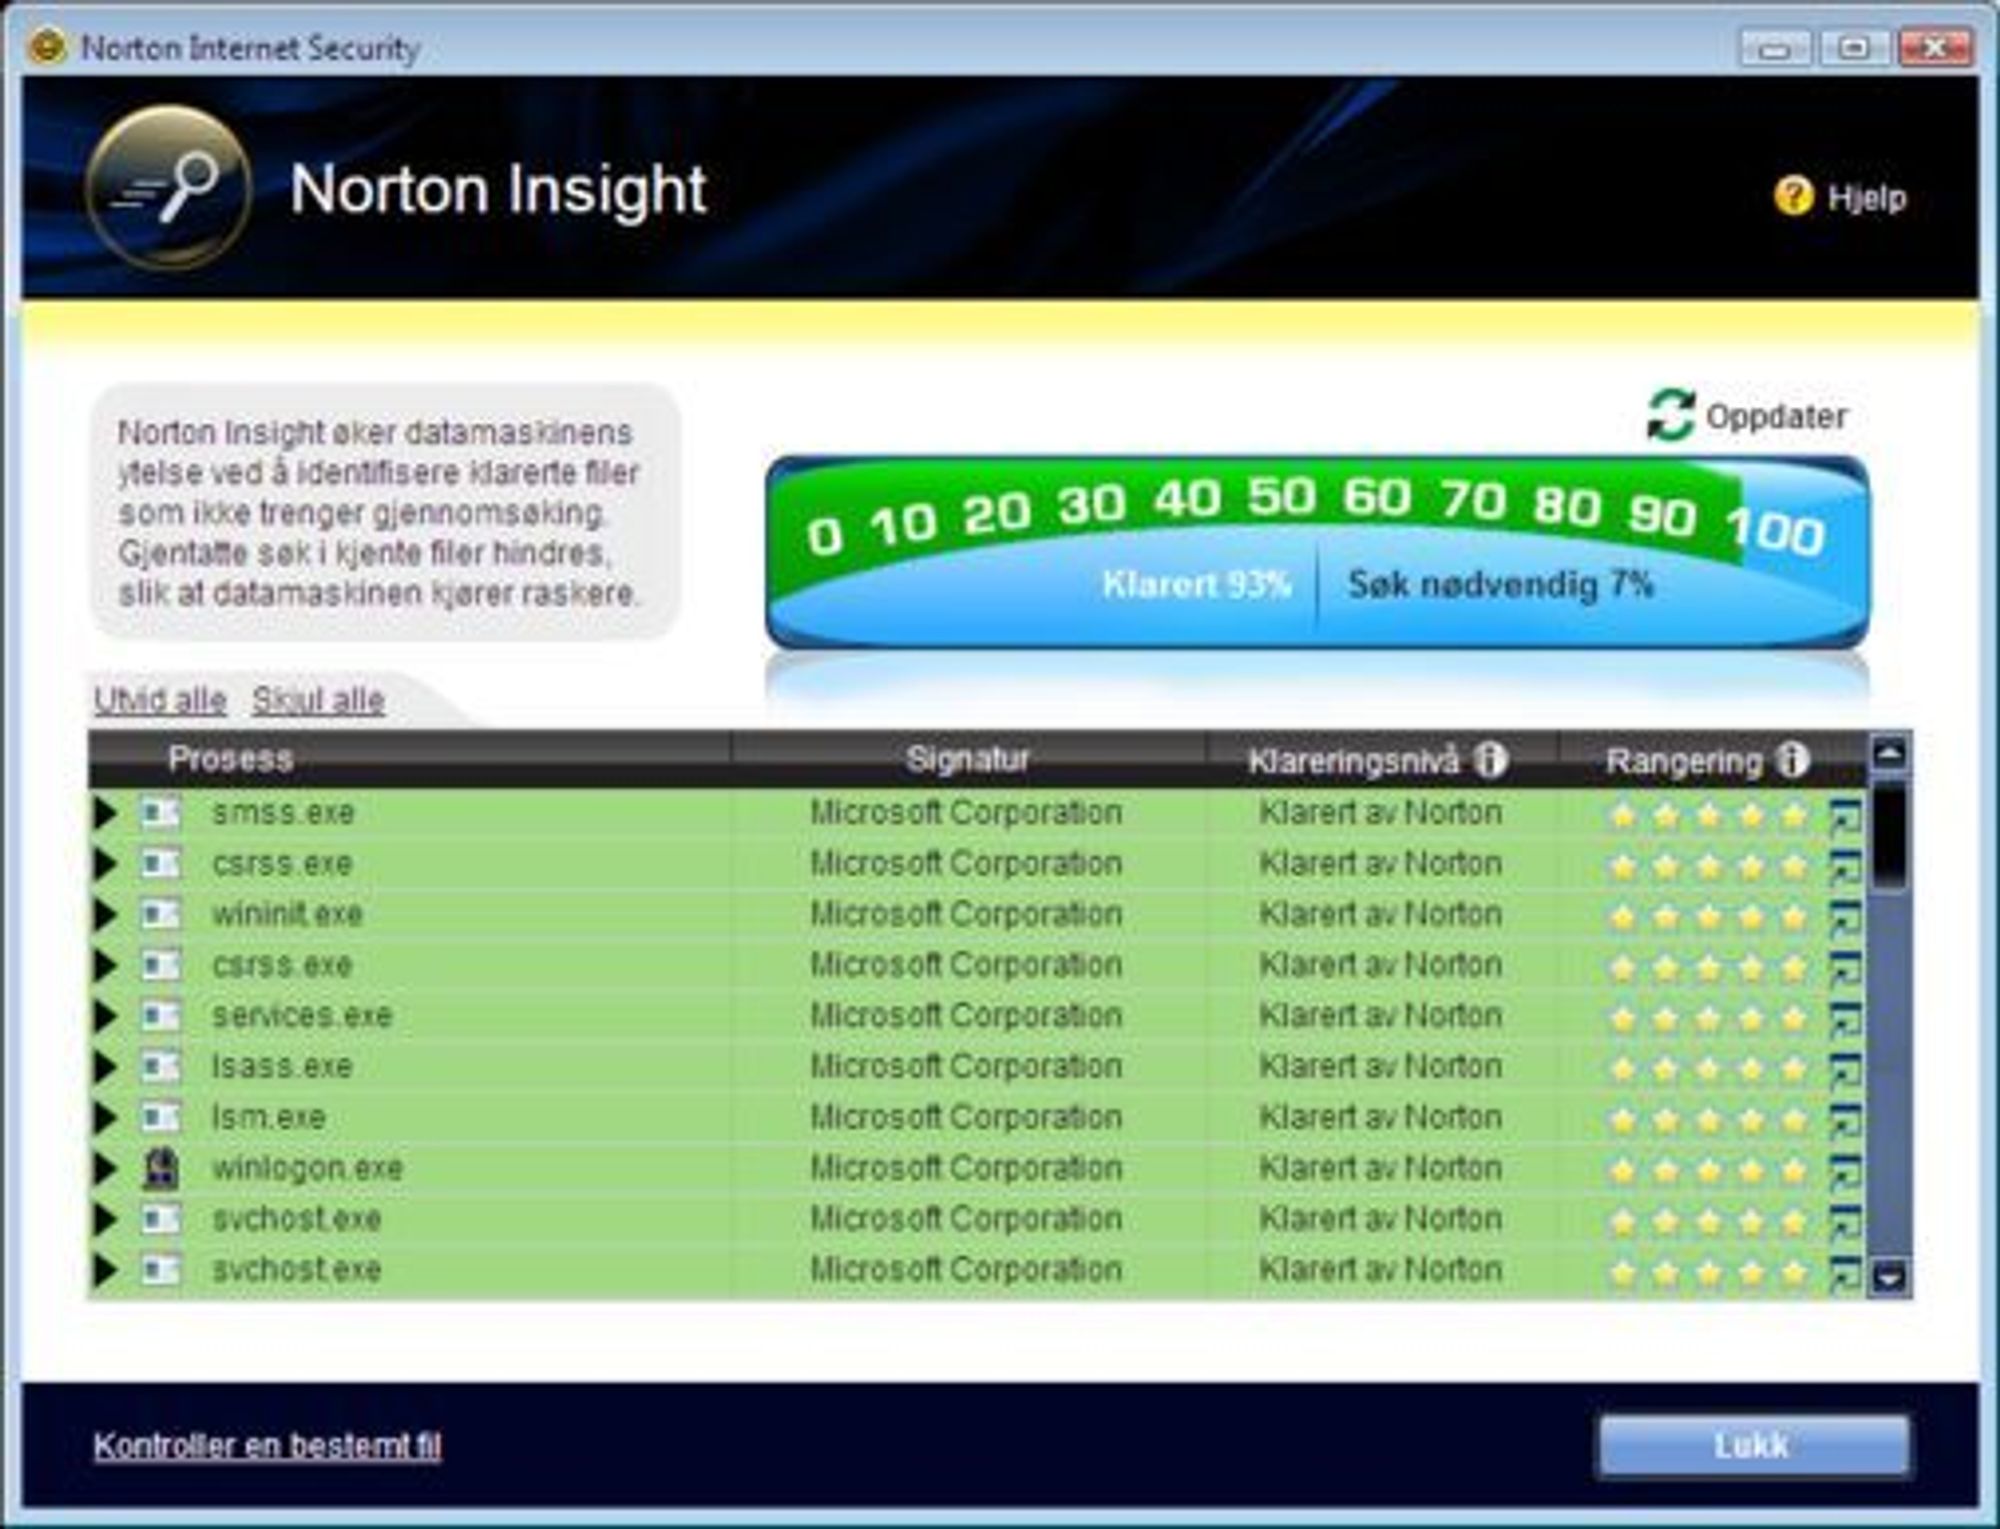
Task: Click the process icon for wininit.exe
Action: pyautogui.click(x=160, y=914)
